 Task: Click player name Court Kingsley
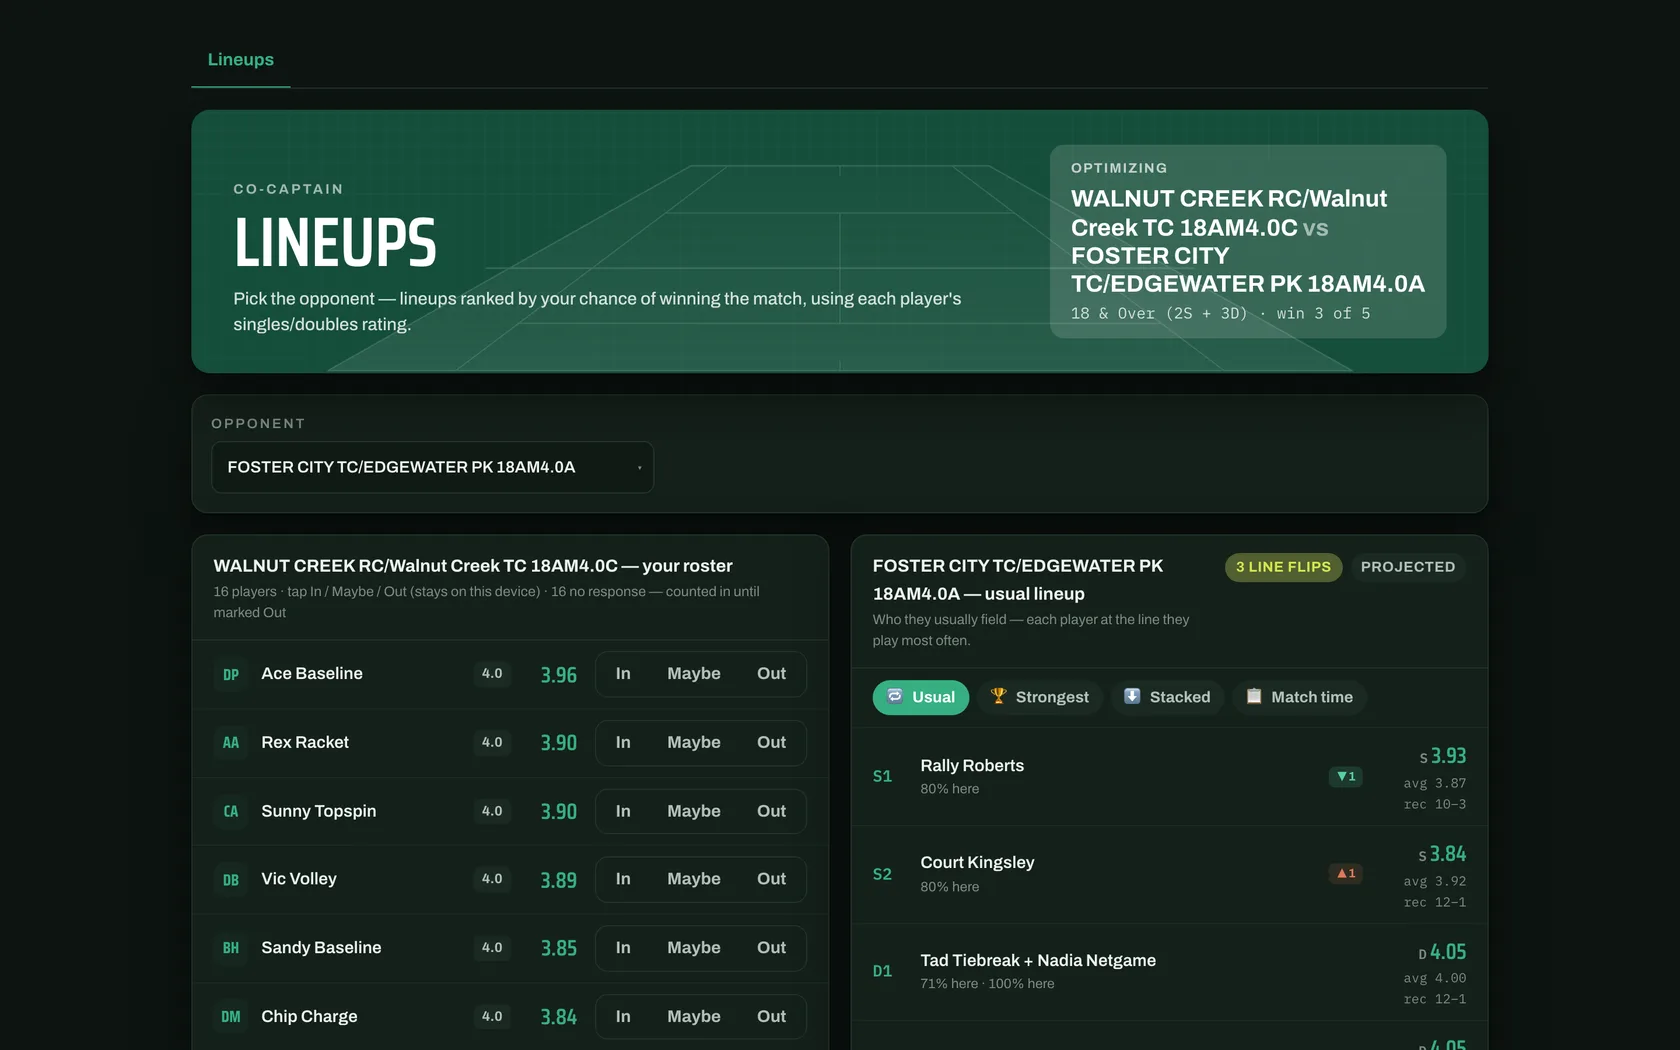[977, 863]
